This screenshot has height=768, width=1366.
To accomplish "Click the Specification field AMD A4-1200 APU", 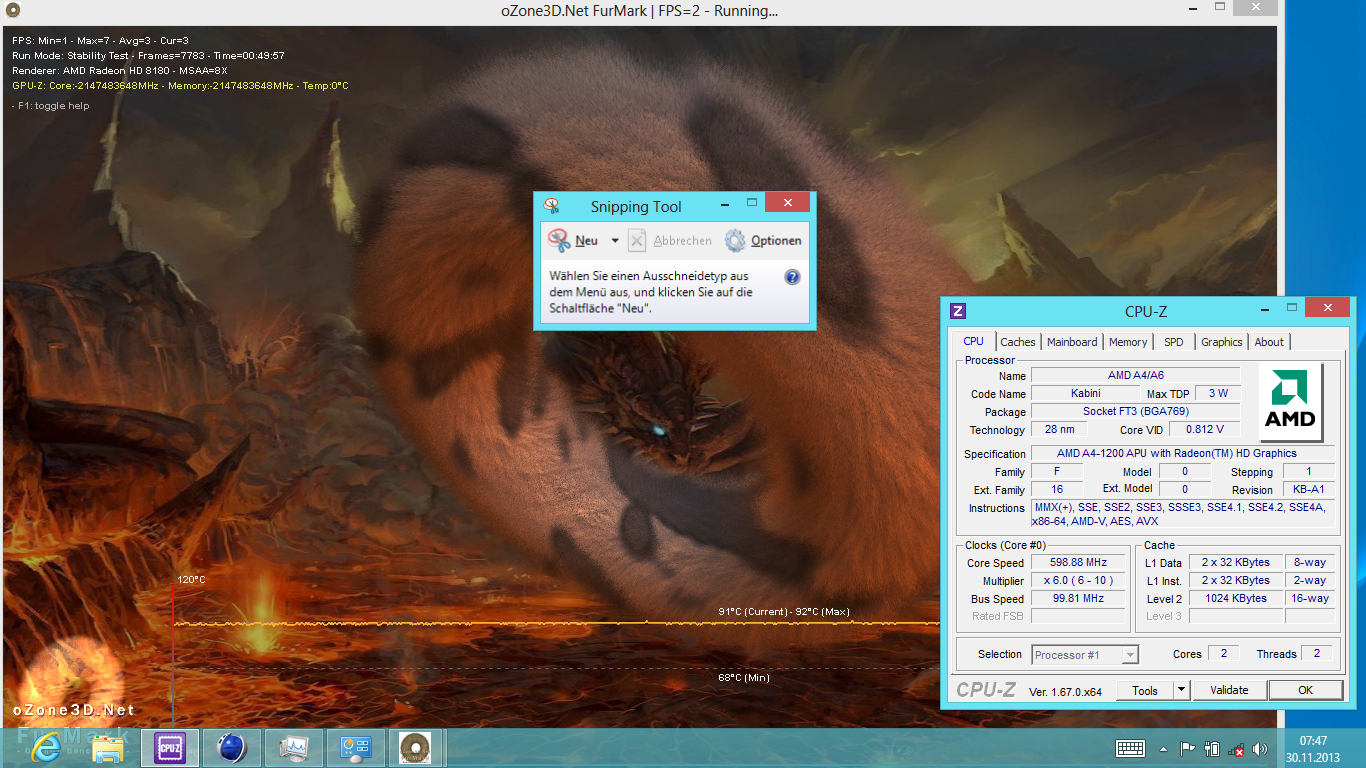I will click(x=1183, y=454).
